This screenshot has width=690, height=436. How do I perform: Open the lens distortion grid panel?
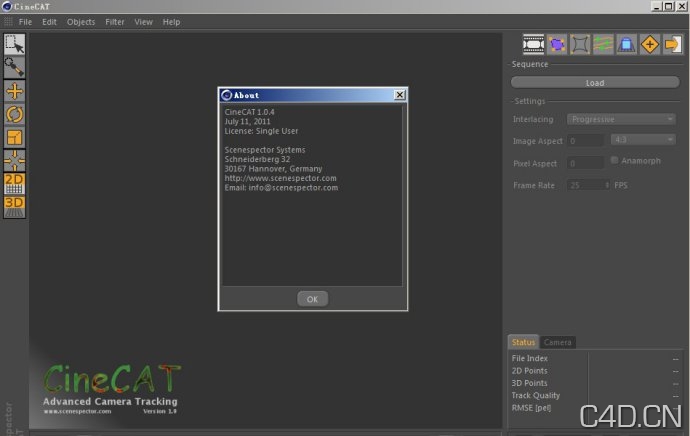pyautogui.click(x=580, y=44)
